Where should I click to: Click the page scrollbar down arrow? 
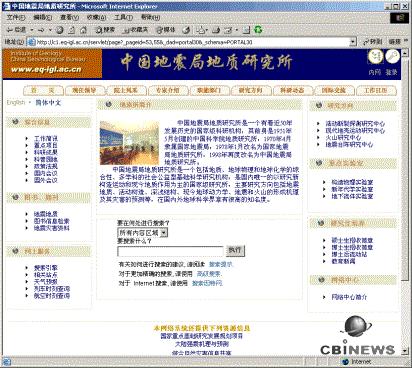(405, 351)
